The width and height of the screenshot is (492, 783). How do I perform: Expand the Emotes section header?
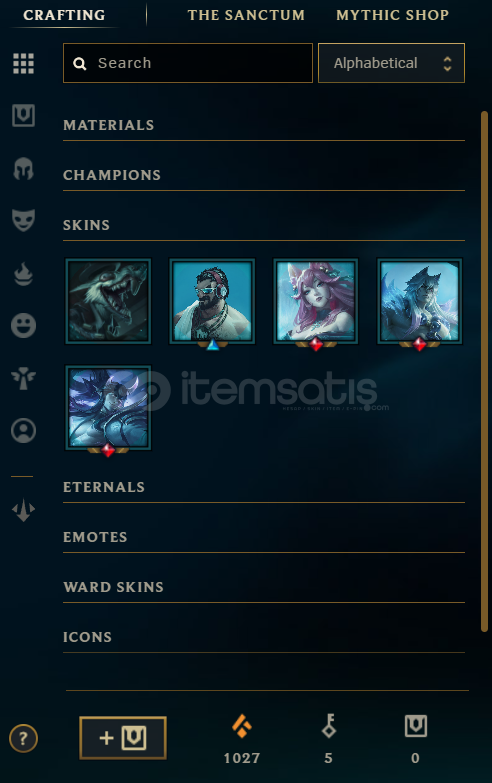coord(264,537)
